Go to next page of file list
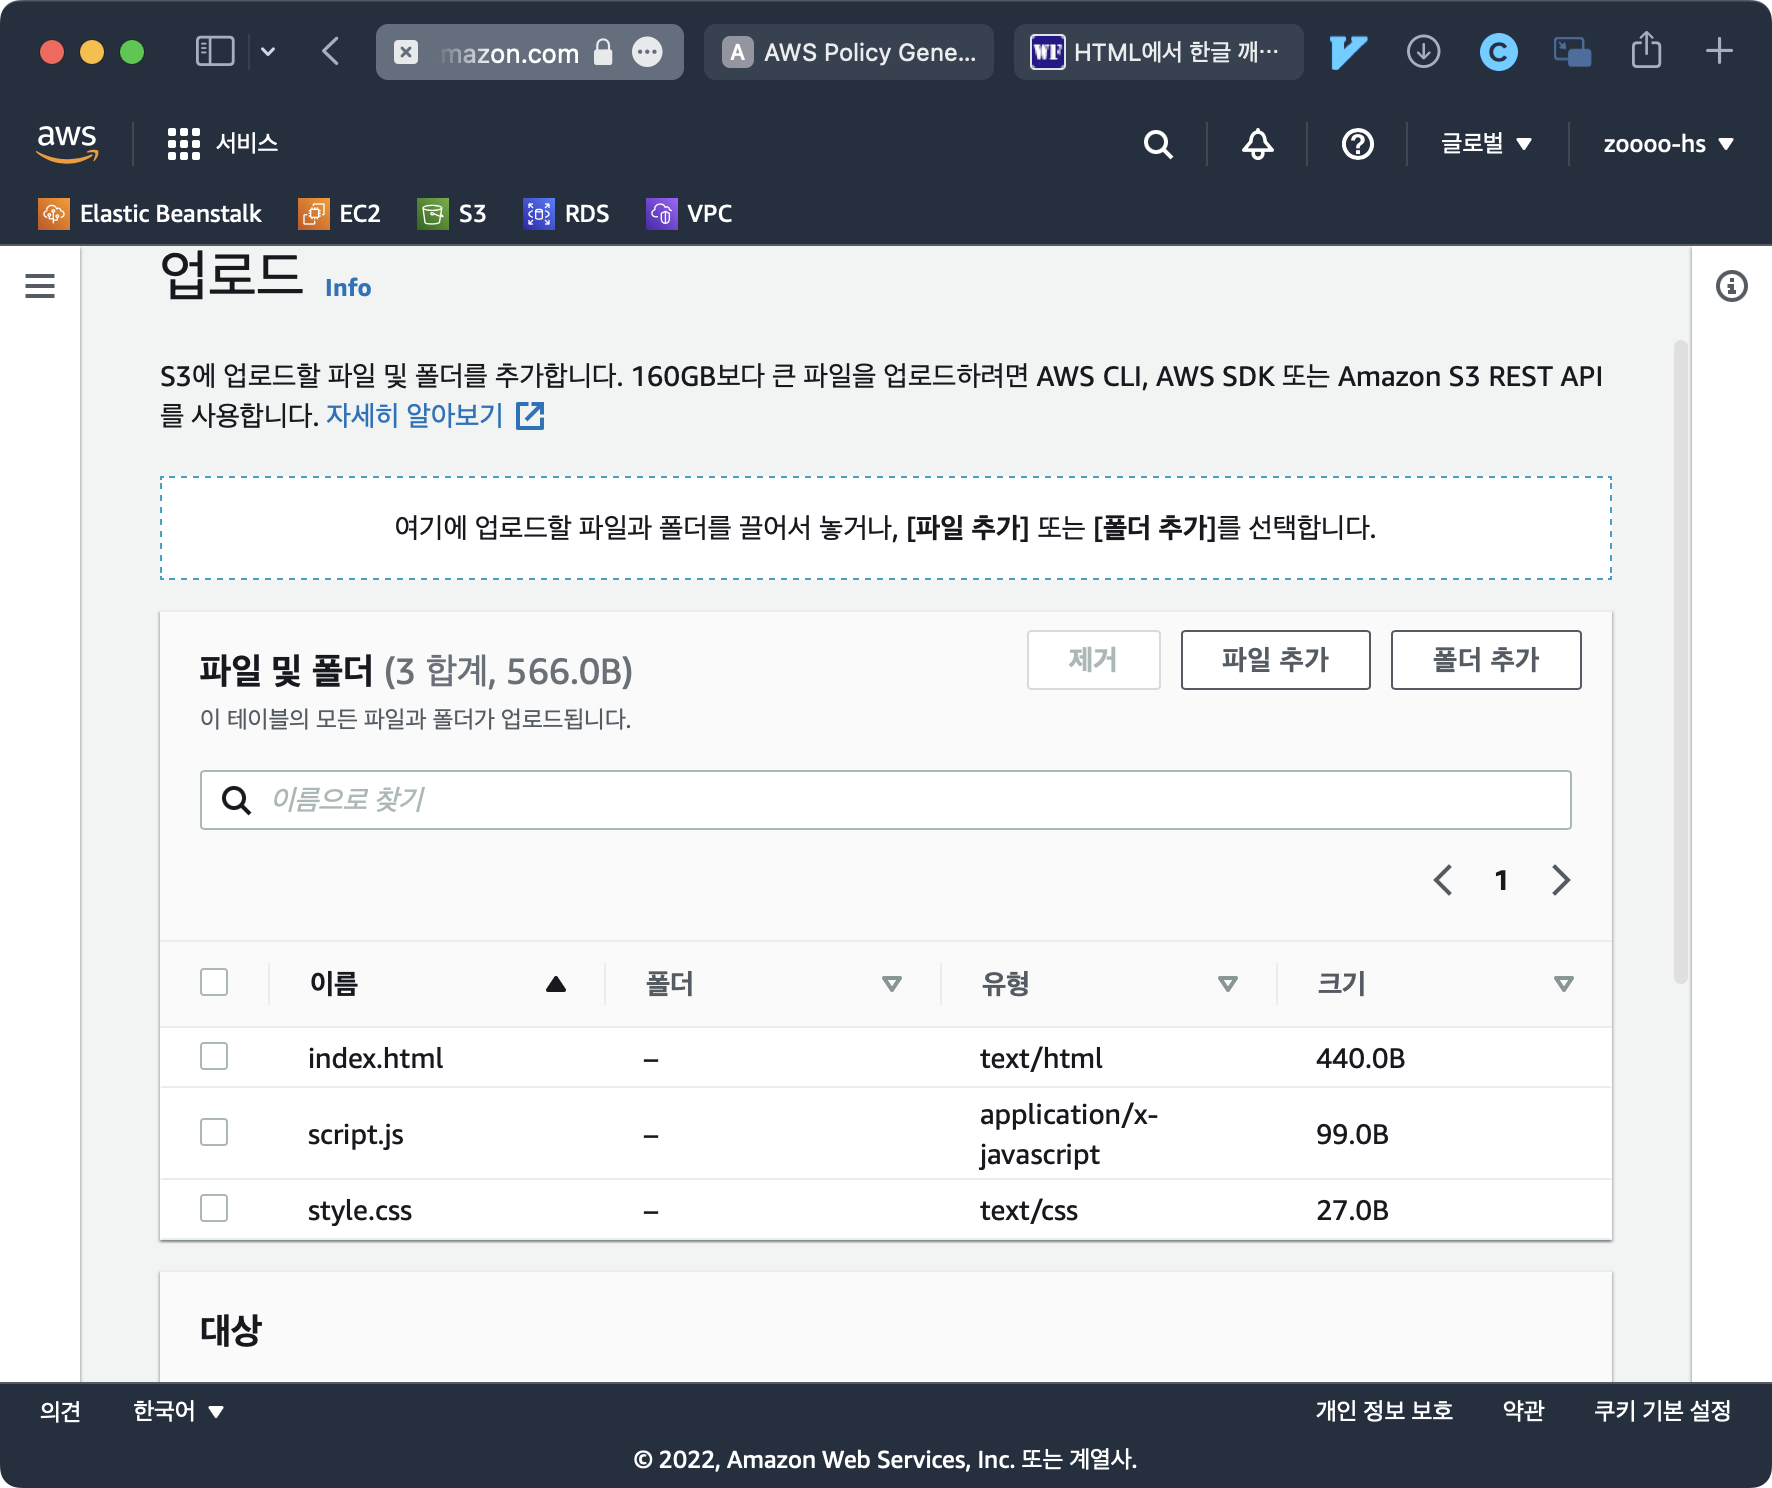Screen dimensions: 1772x1488 (x=1561, y=880)
